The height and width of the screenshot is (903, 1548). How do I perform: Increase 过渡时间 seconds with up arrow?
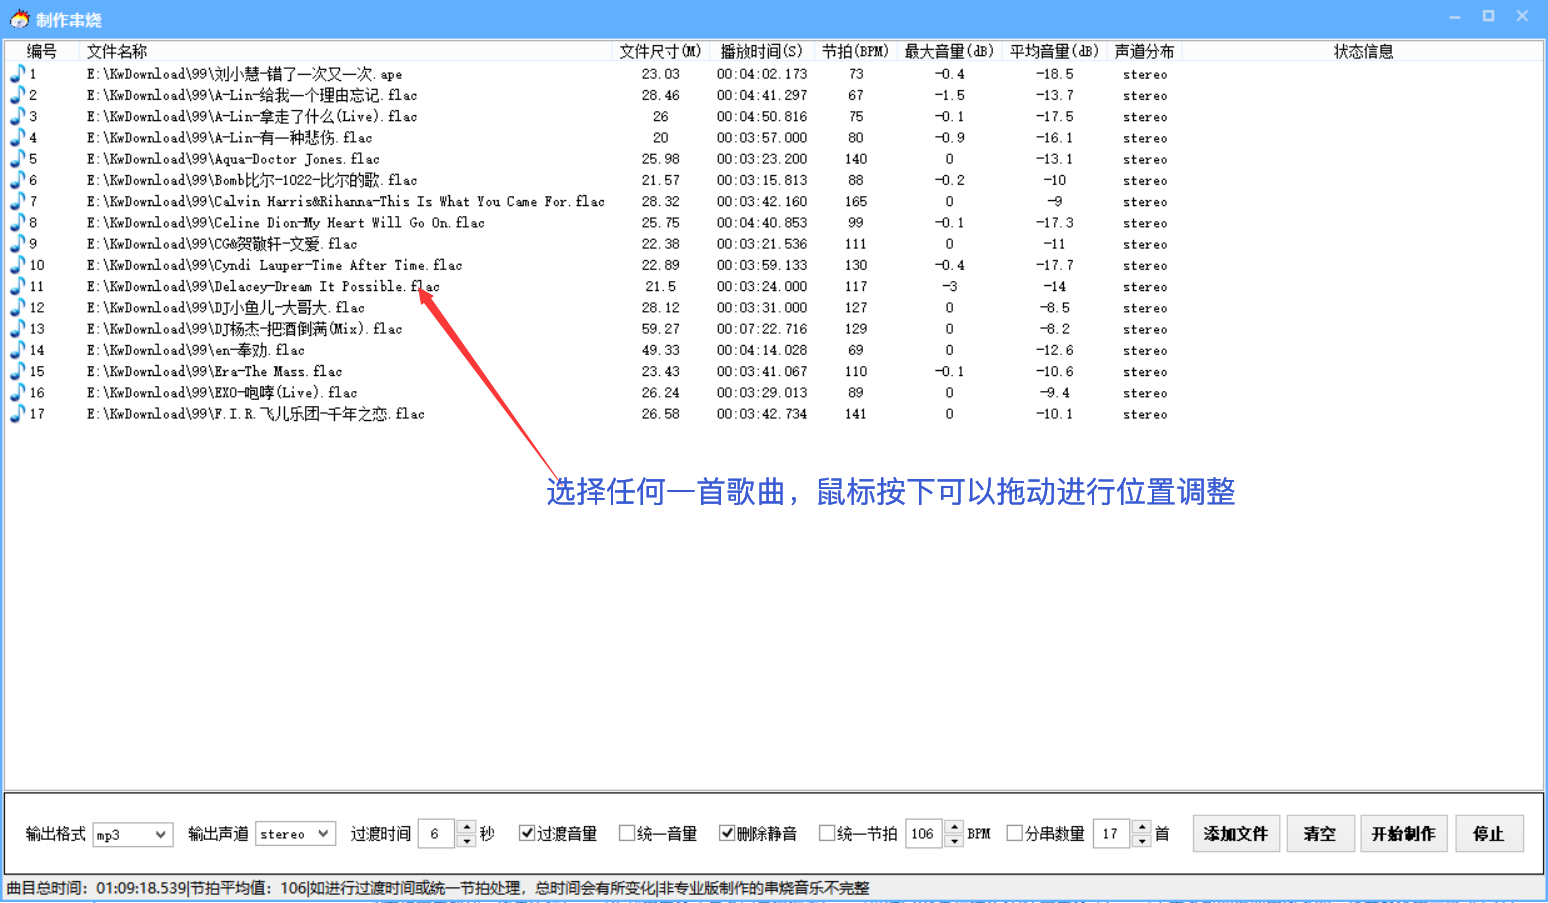(x=466, y=826)
